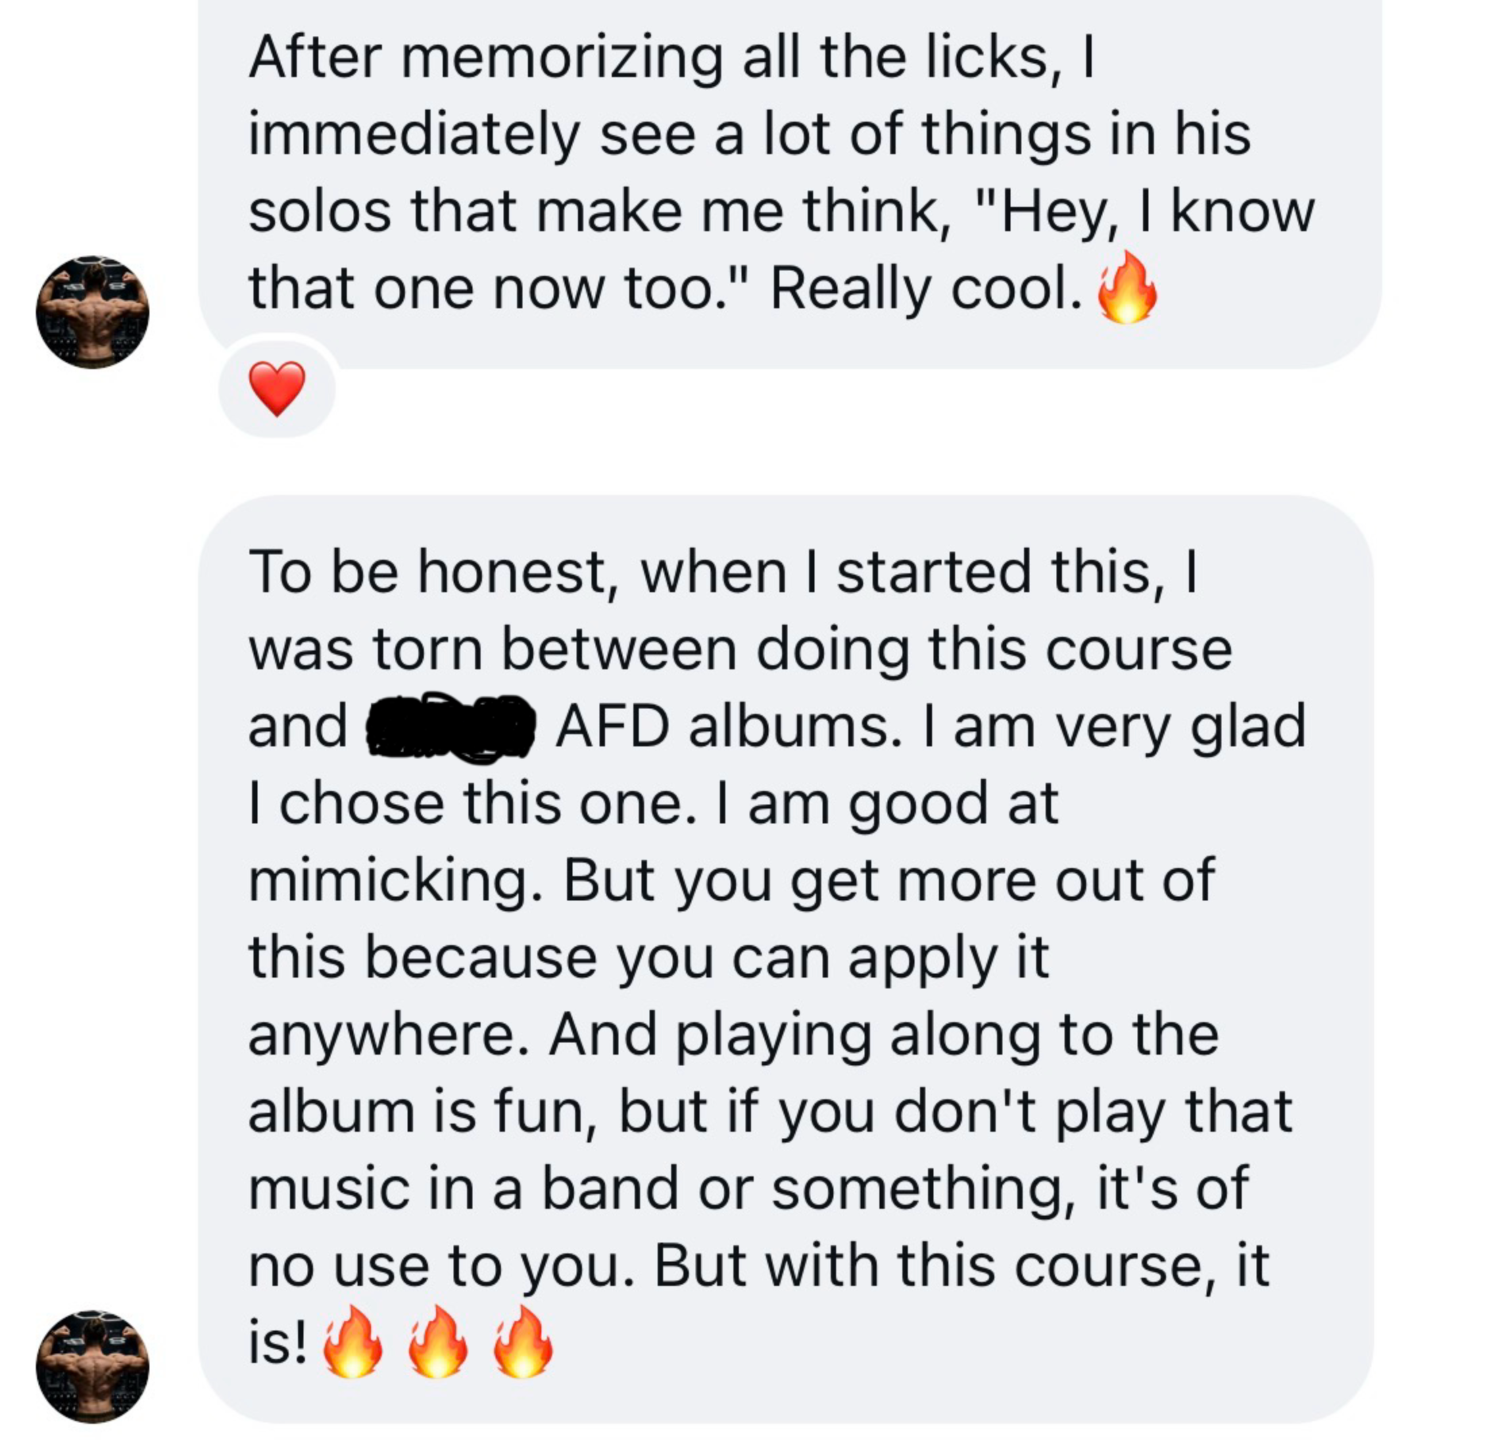Click the words "Really cool."
The width and height of the screenshot is (1506, 1440).
(x=927, y=289)
